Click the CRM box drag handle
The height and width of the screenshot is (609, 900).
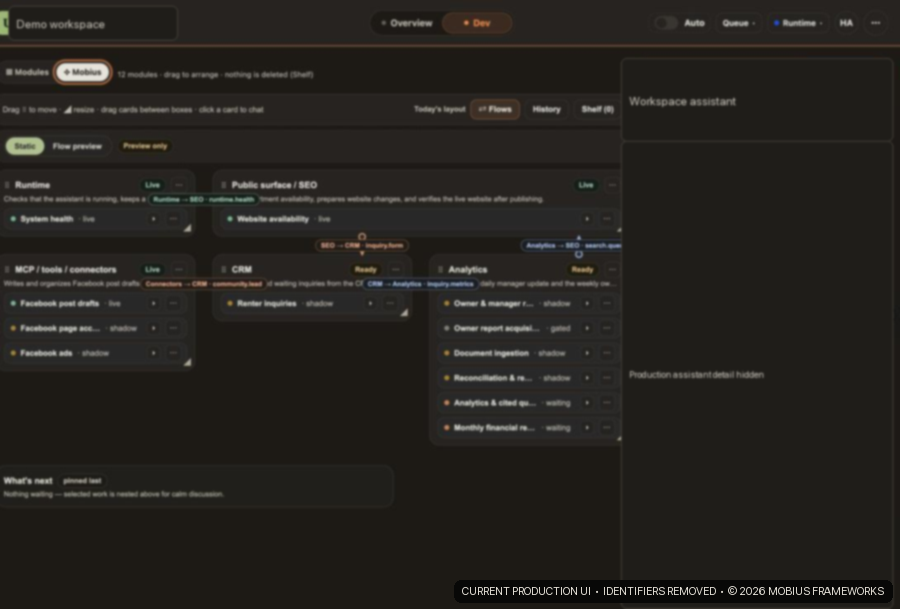click(x=224, y=269)
